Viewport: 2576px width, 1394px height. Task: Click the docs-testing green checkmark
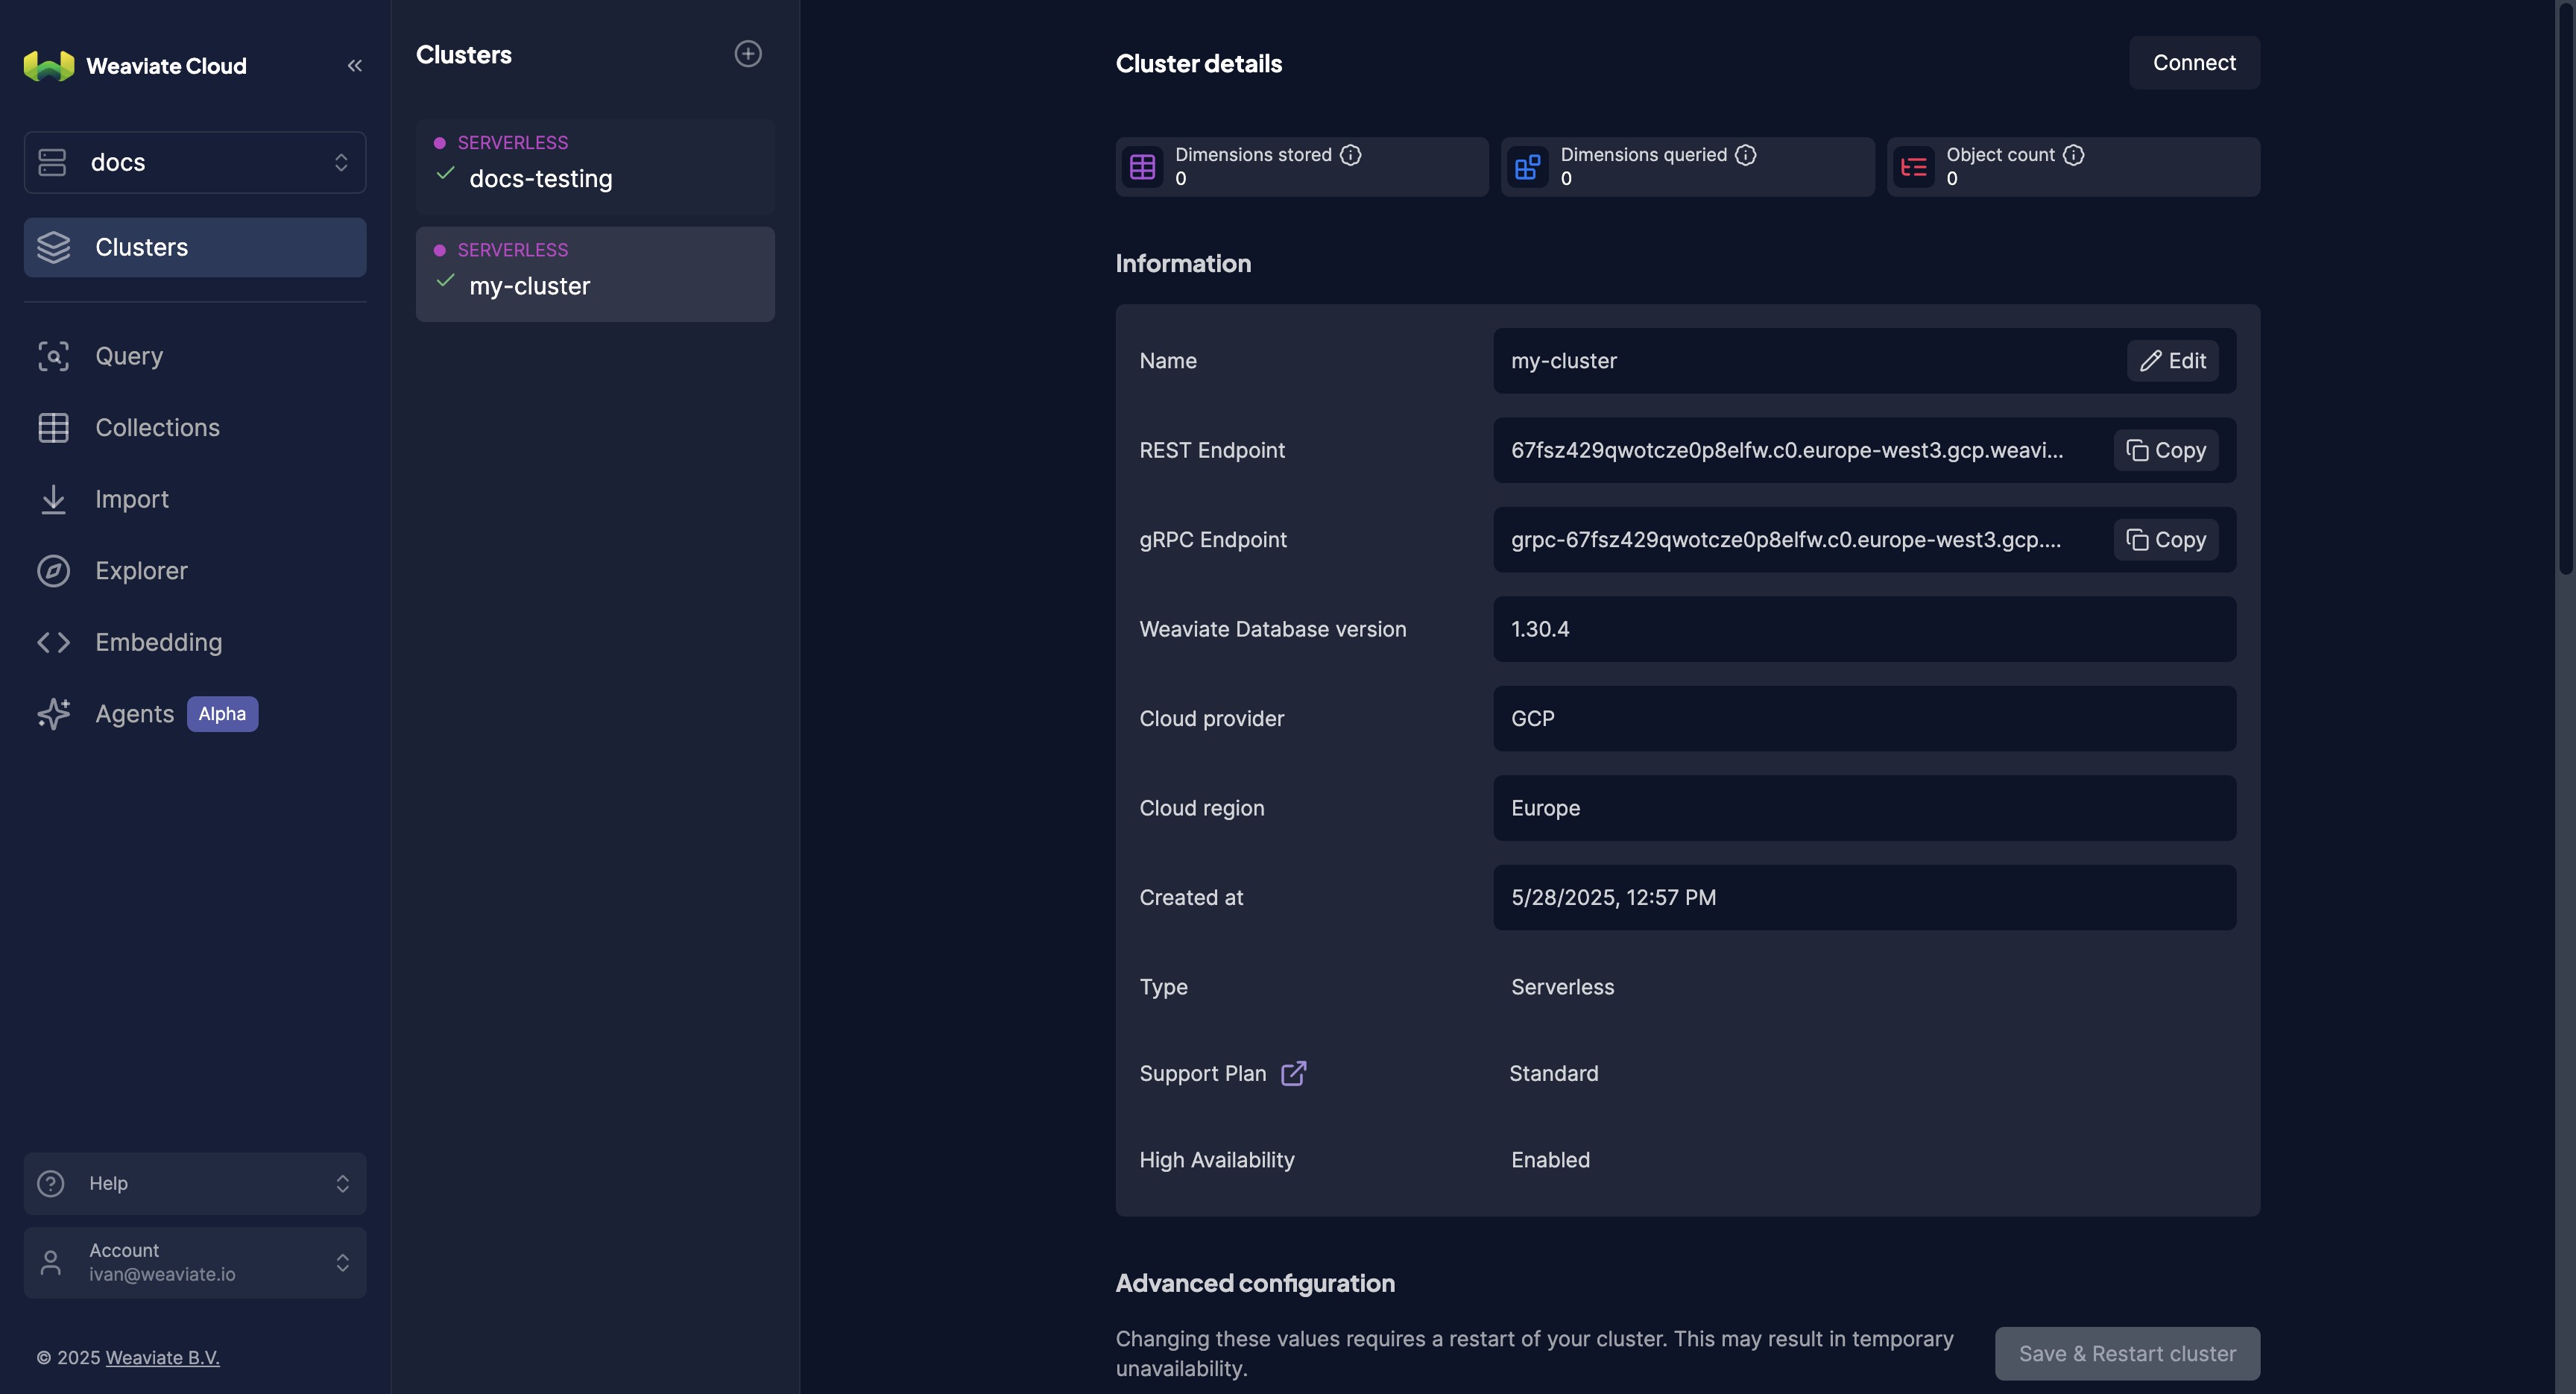pyautogui.click(x=446, y=174)
